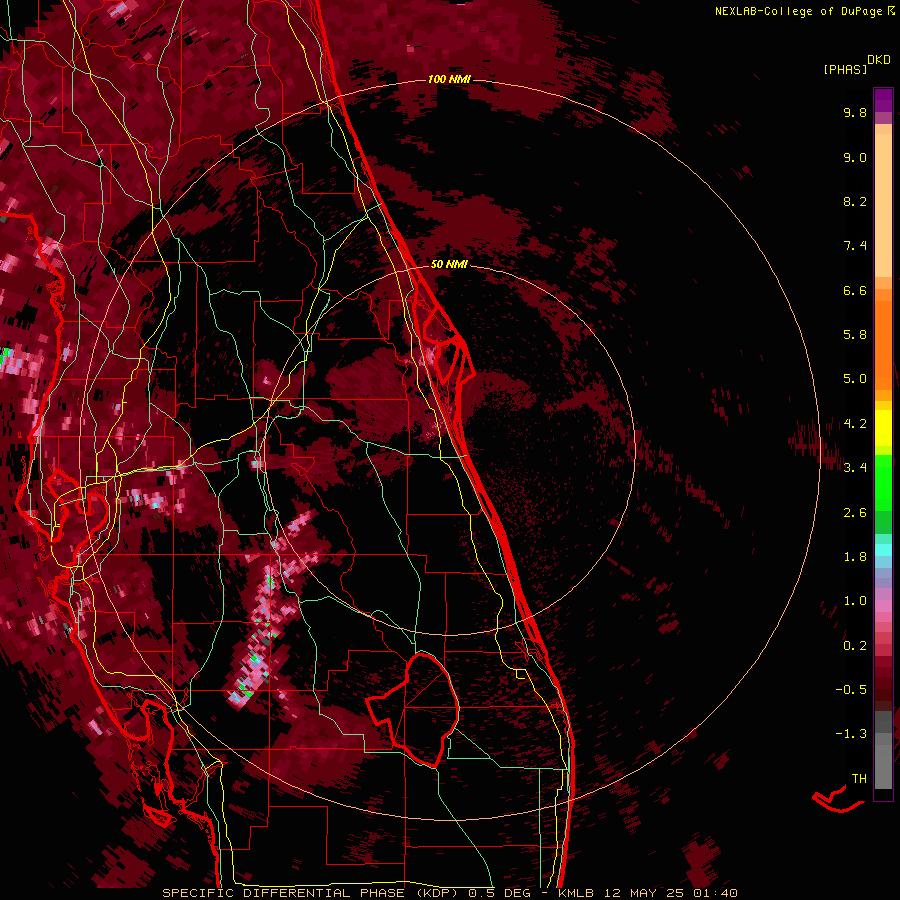900x900 pixels.
Task: Click the 4.2 scale value label
Action: point(855,424)
